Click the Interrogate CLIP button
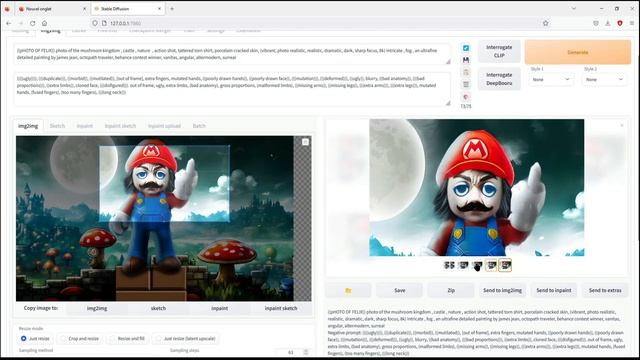 click(x=499, y=51)
